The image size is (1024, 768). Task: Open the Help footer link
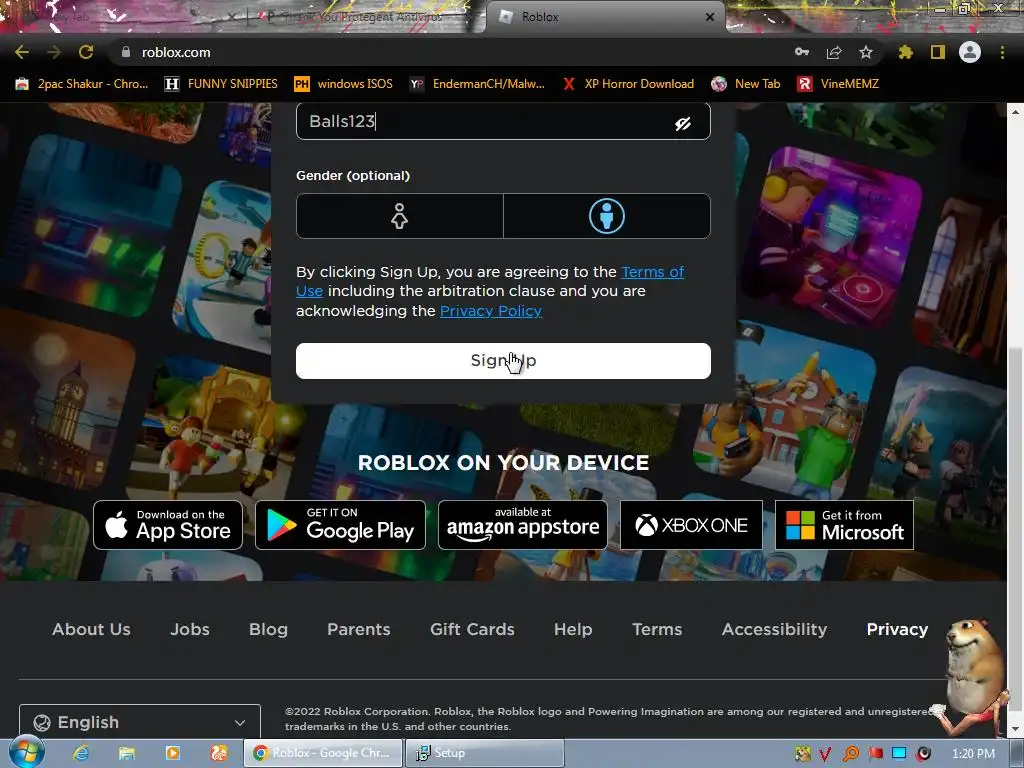573,630
